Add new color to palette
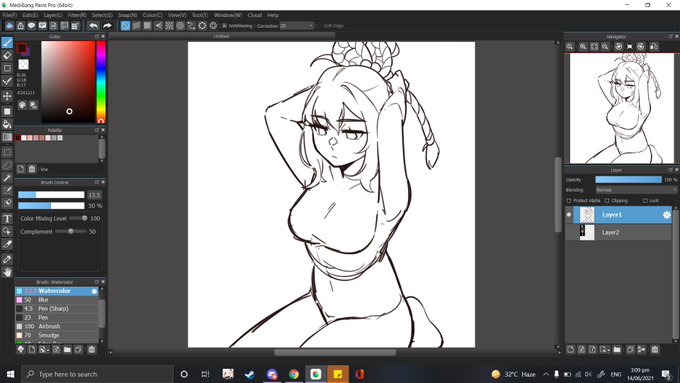 pos(21,169)
